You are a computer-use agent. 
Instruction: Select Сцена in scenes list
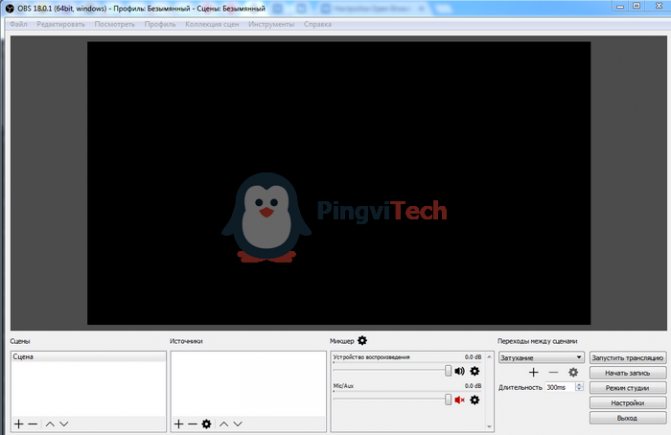tap(88, 357)
